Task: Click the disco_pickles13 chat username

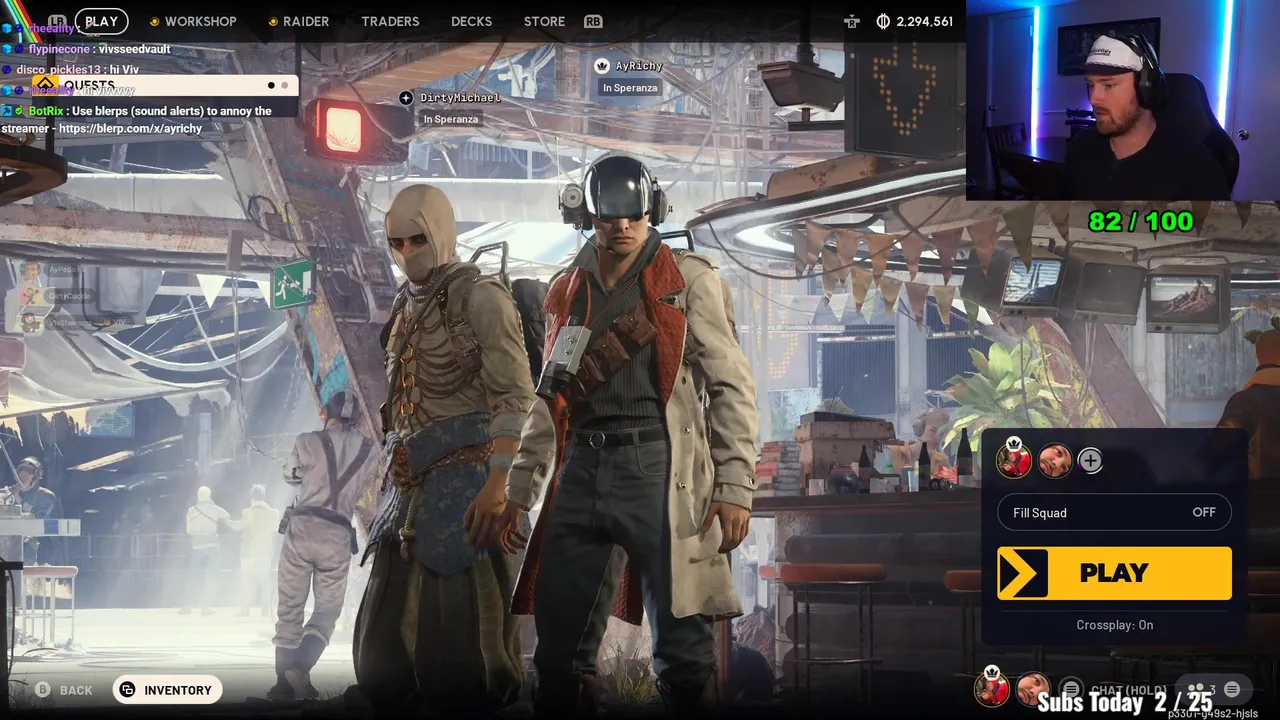Action: point(59,69)
